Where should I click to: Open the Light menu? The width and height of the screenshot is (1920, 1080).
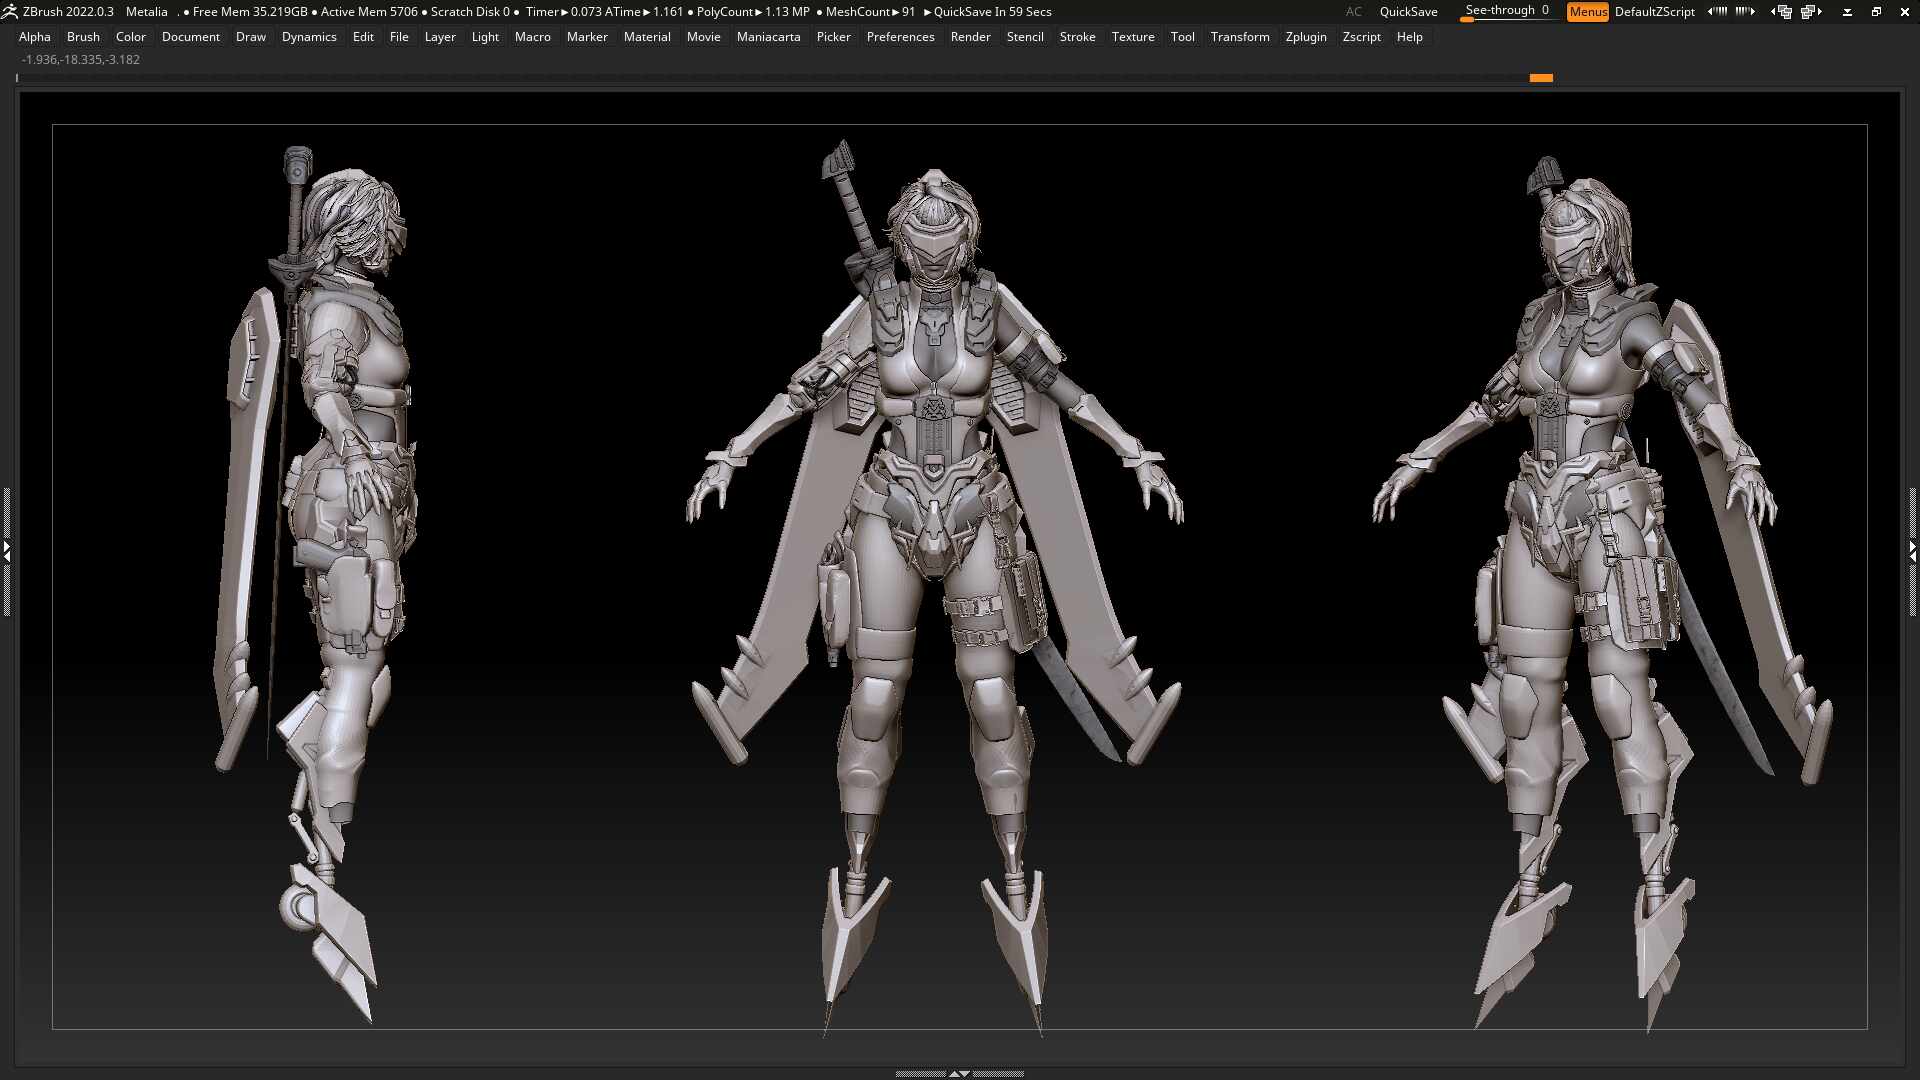(x=485, y=37)
